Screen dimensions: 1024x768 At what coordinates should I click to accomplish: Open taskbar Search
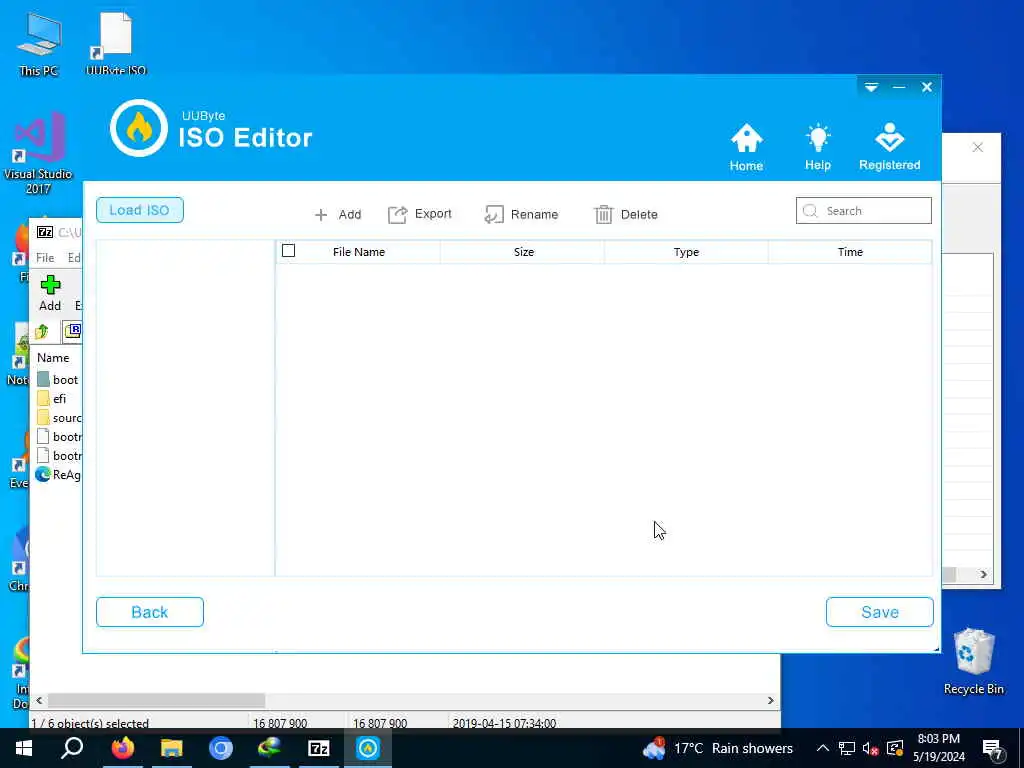[72, 748]
